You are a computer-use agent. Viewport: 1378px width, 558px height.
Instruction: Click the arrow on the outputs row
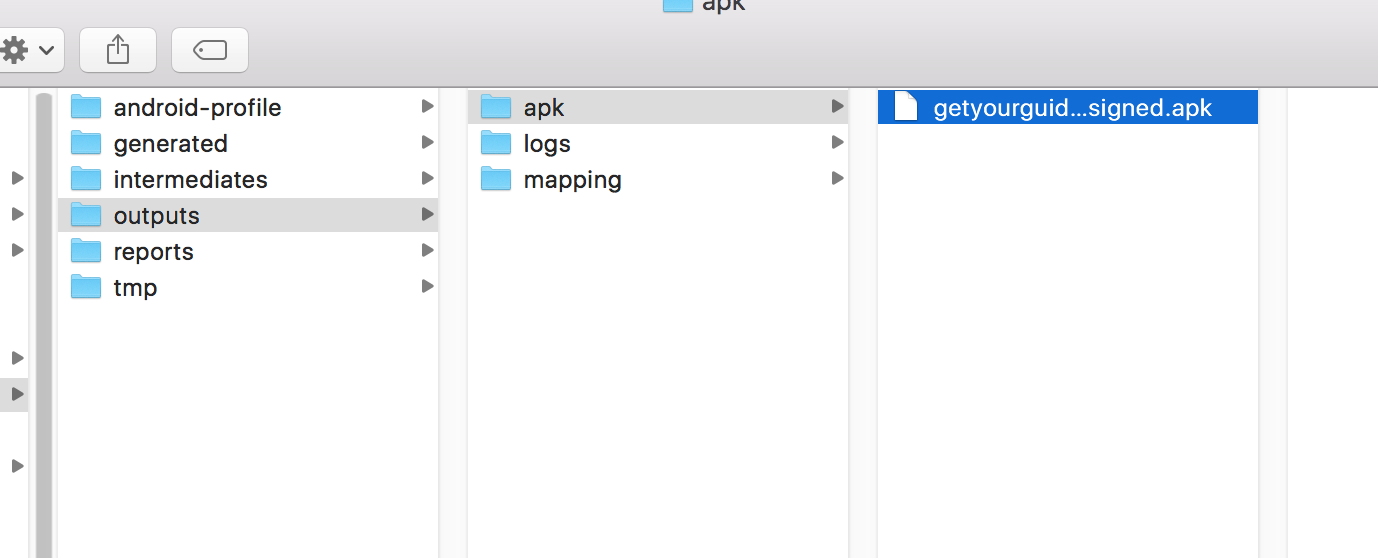point(427,214)
